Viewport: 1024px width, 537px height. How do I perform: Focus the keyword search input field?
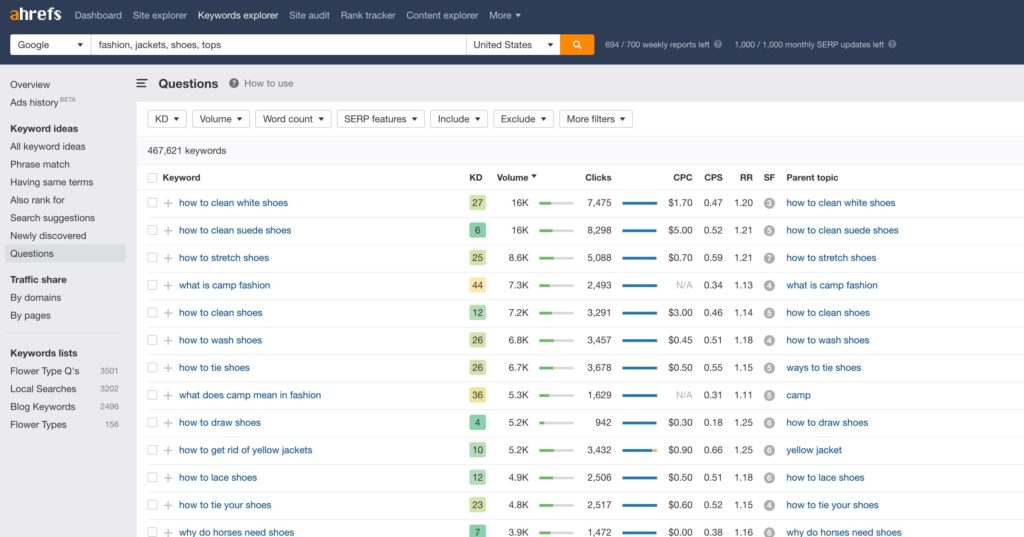pos(278,44)
